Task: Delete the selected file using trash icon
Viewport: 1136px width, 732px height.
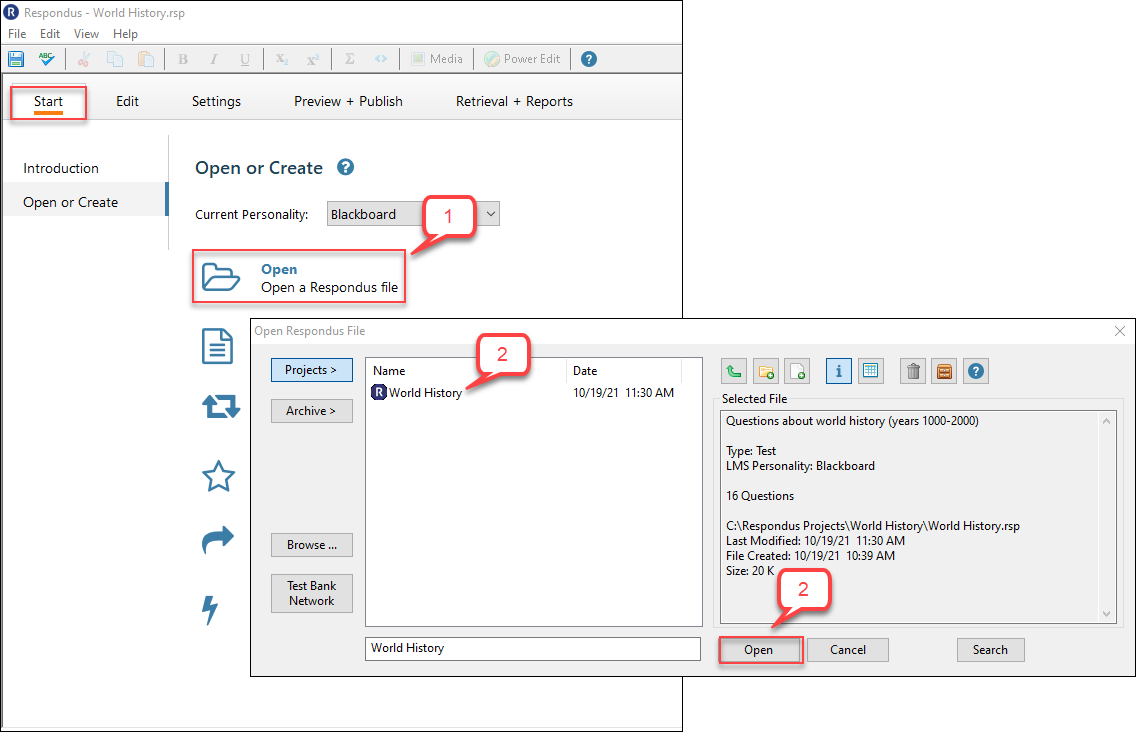Action: tap(912, 371)
